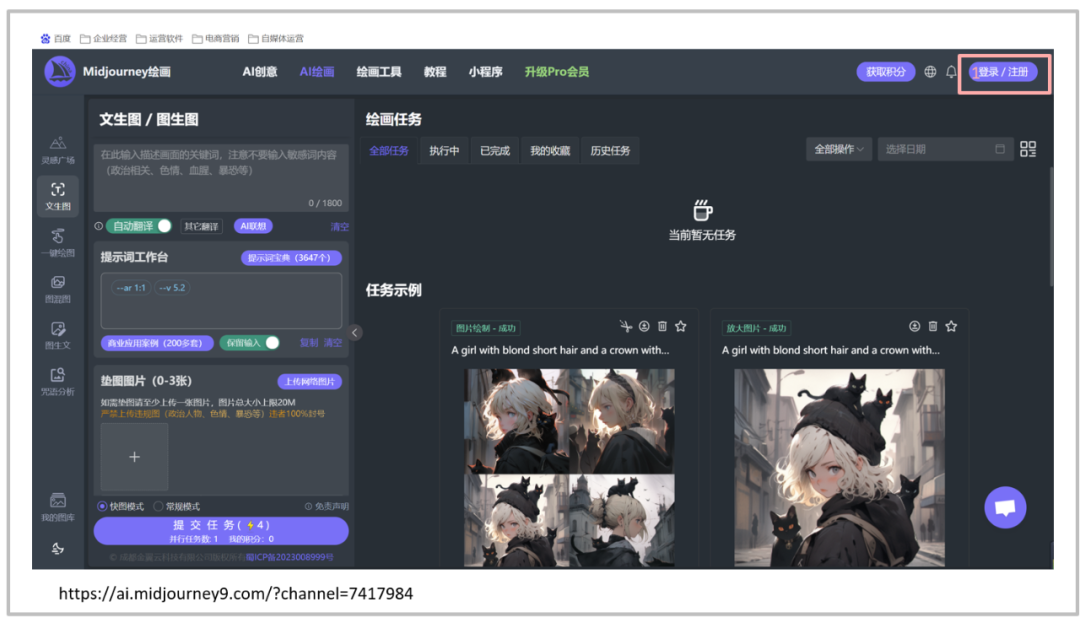Toggle 保留输入 switch
Screen dimensions: 1080x618
pos(249,342)
